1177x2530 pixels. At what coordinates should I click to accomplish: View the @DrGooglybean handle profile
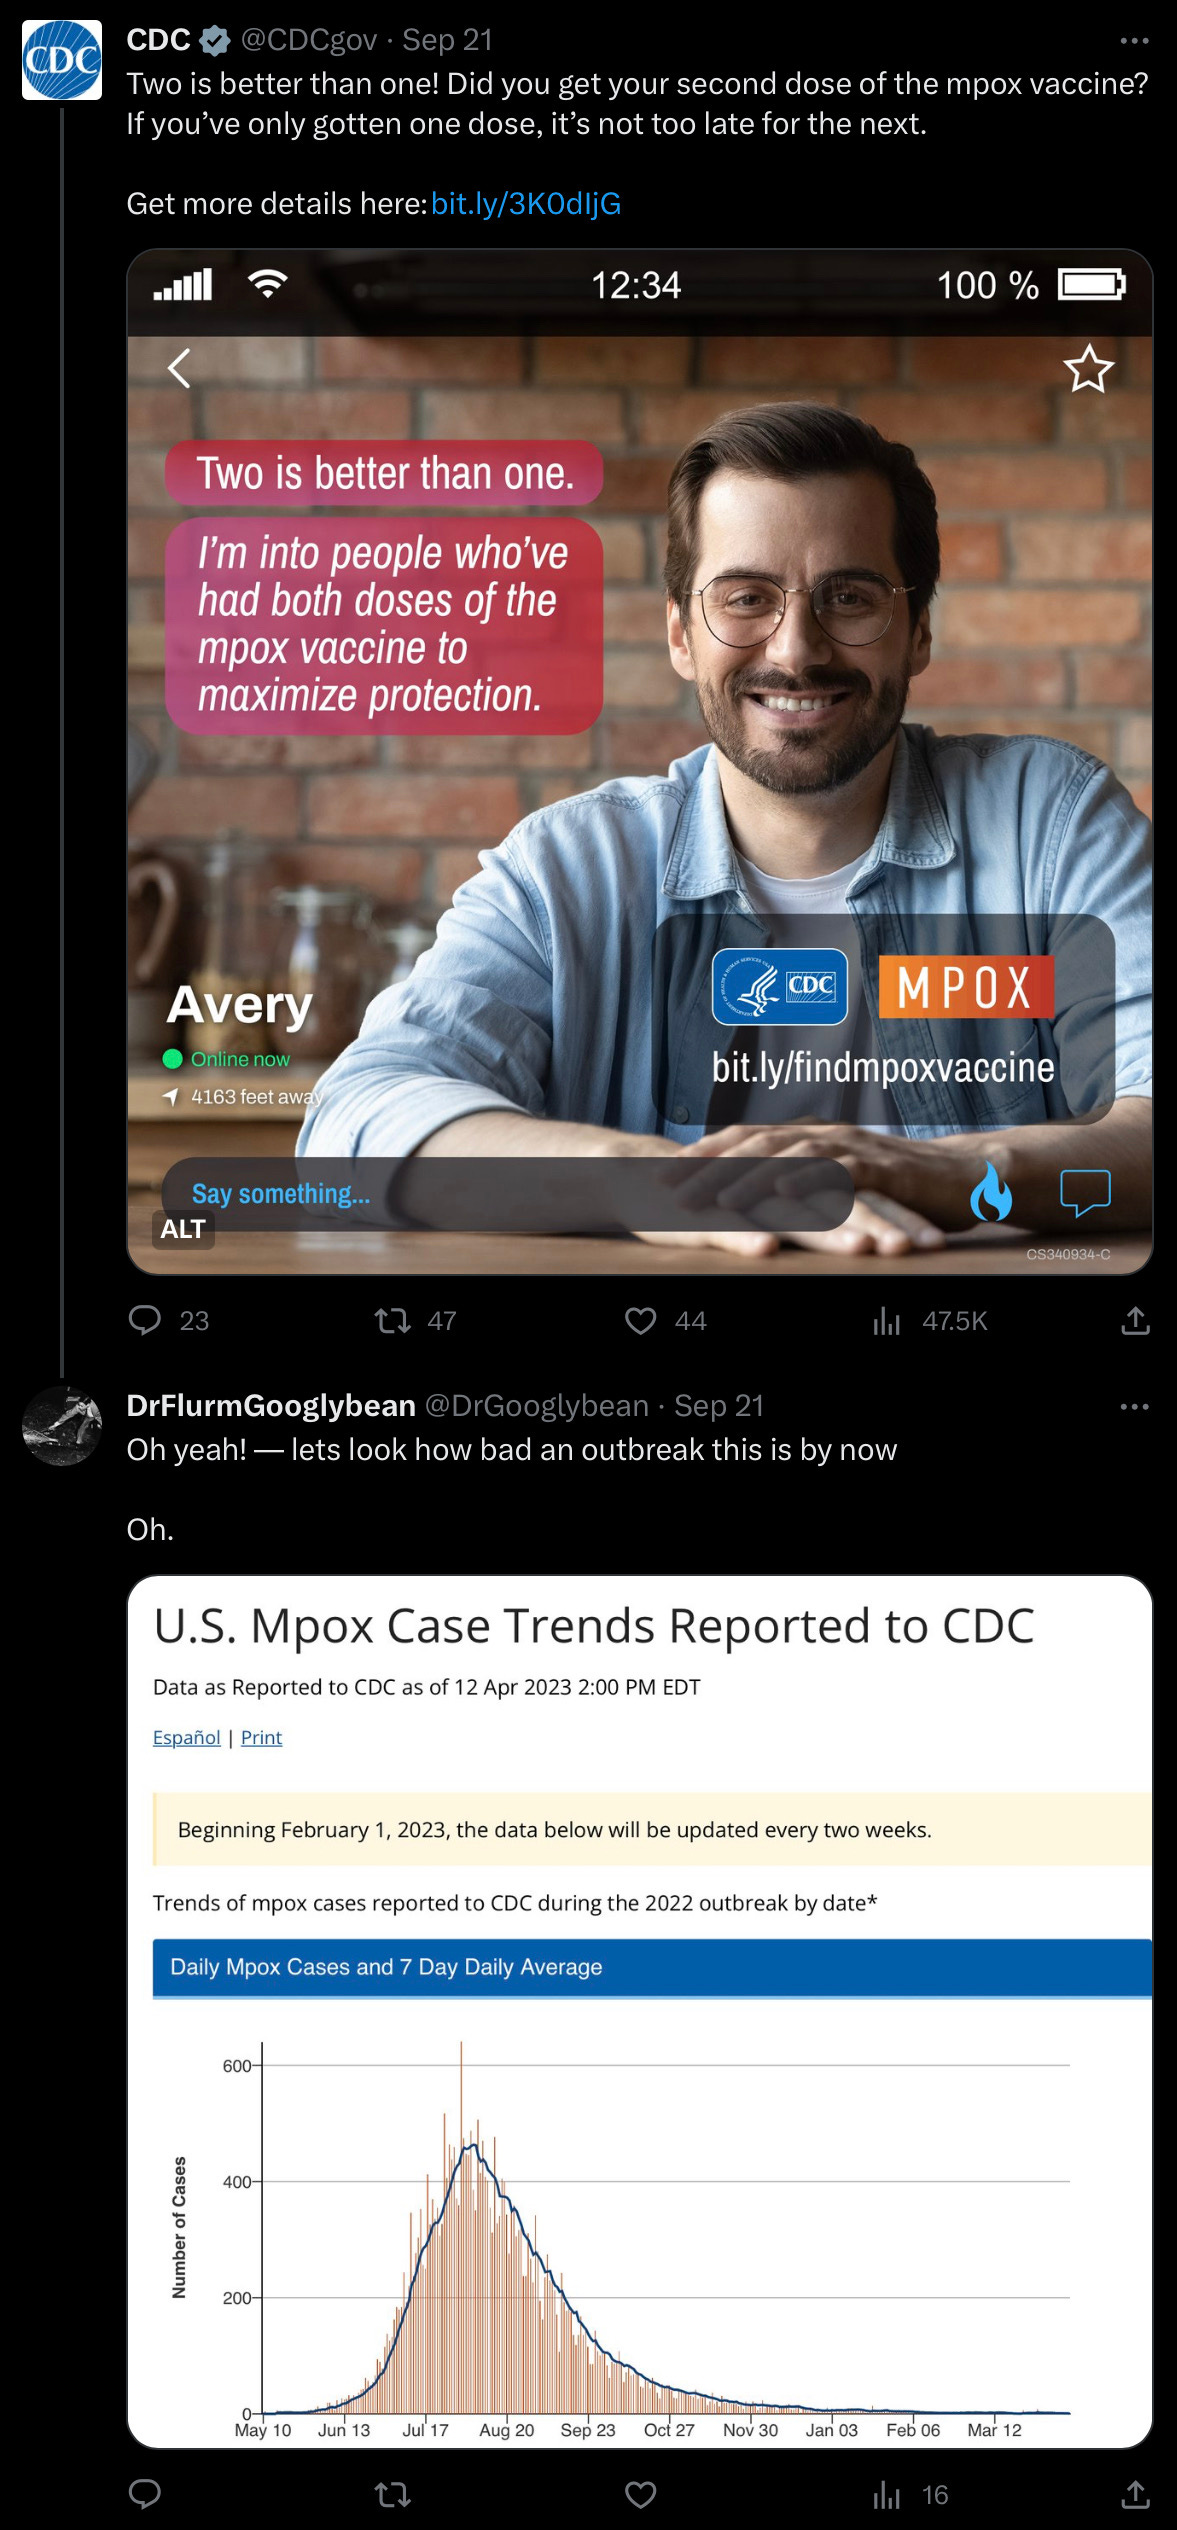tap(537, 1406)
